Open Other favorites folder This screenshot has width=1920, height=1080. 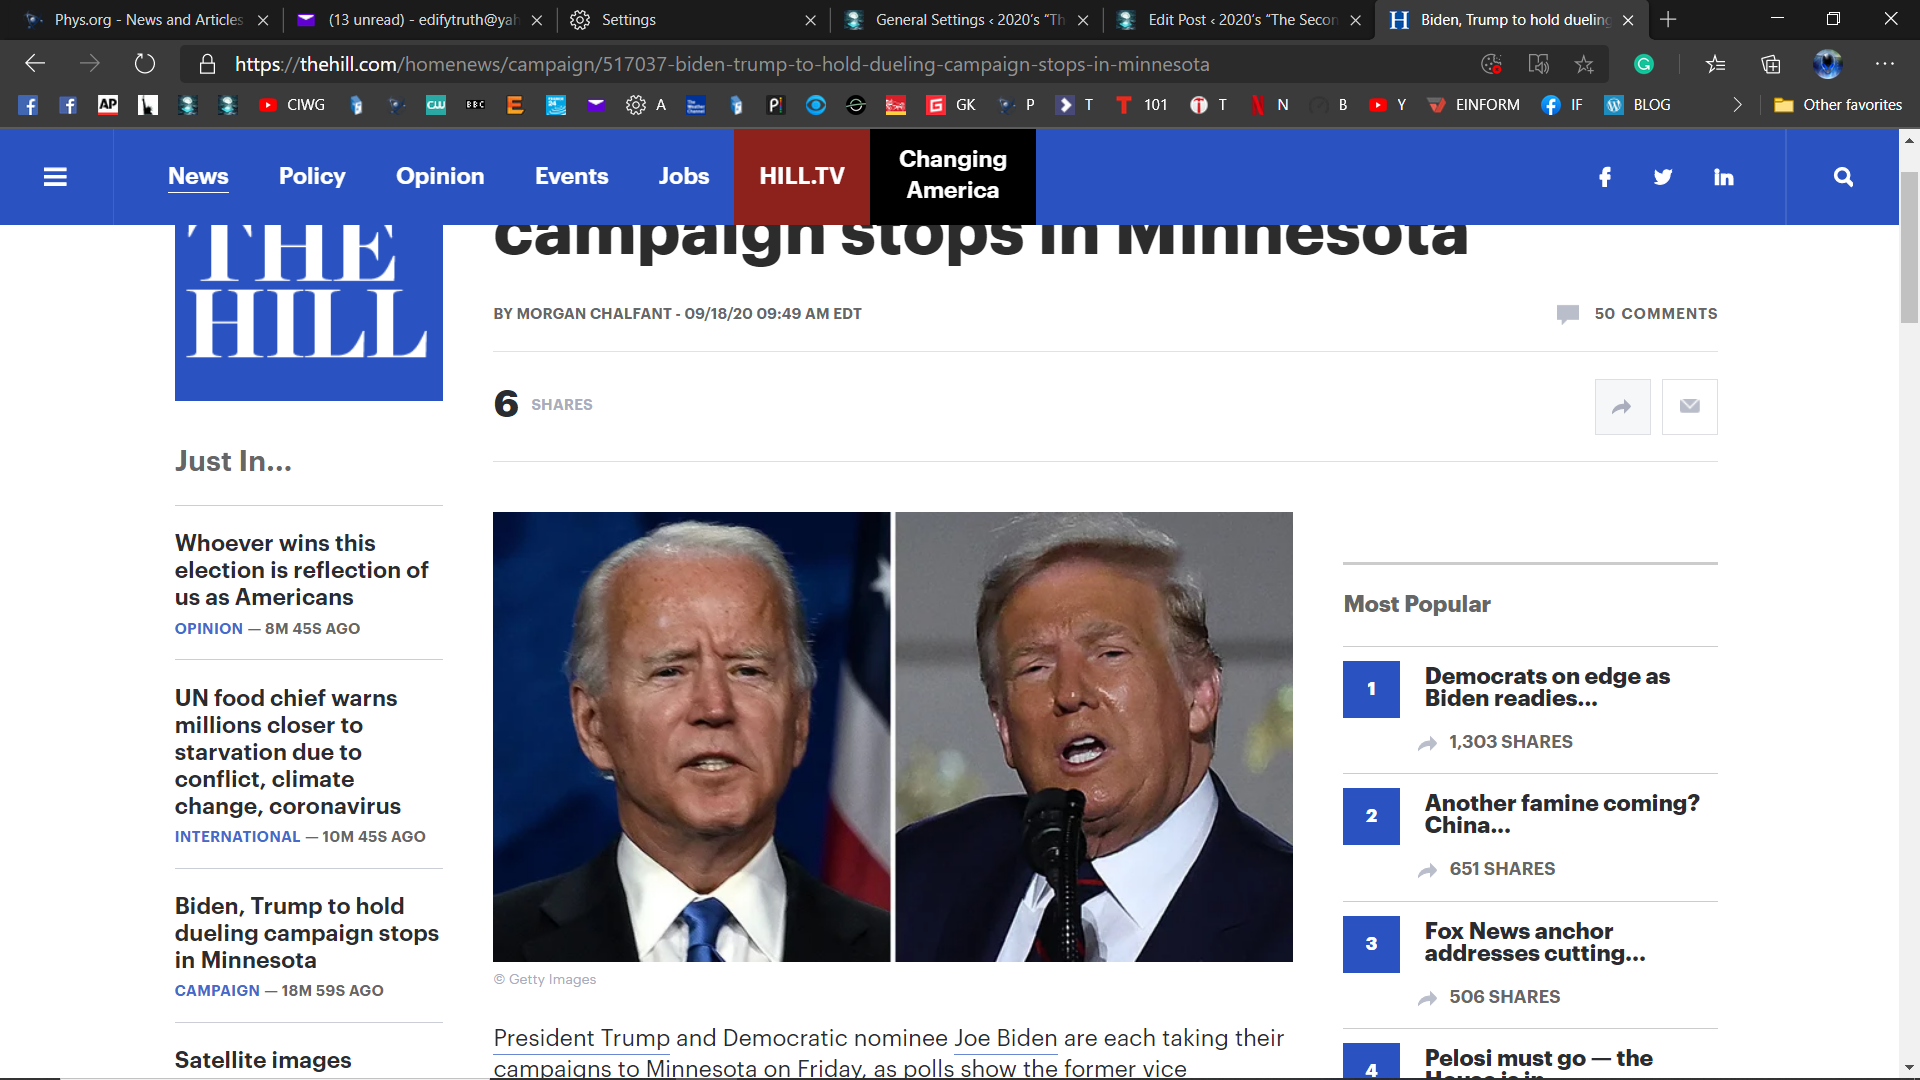(1838, 105)
